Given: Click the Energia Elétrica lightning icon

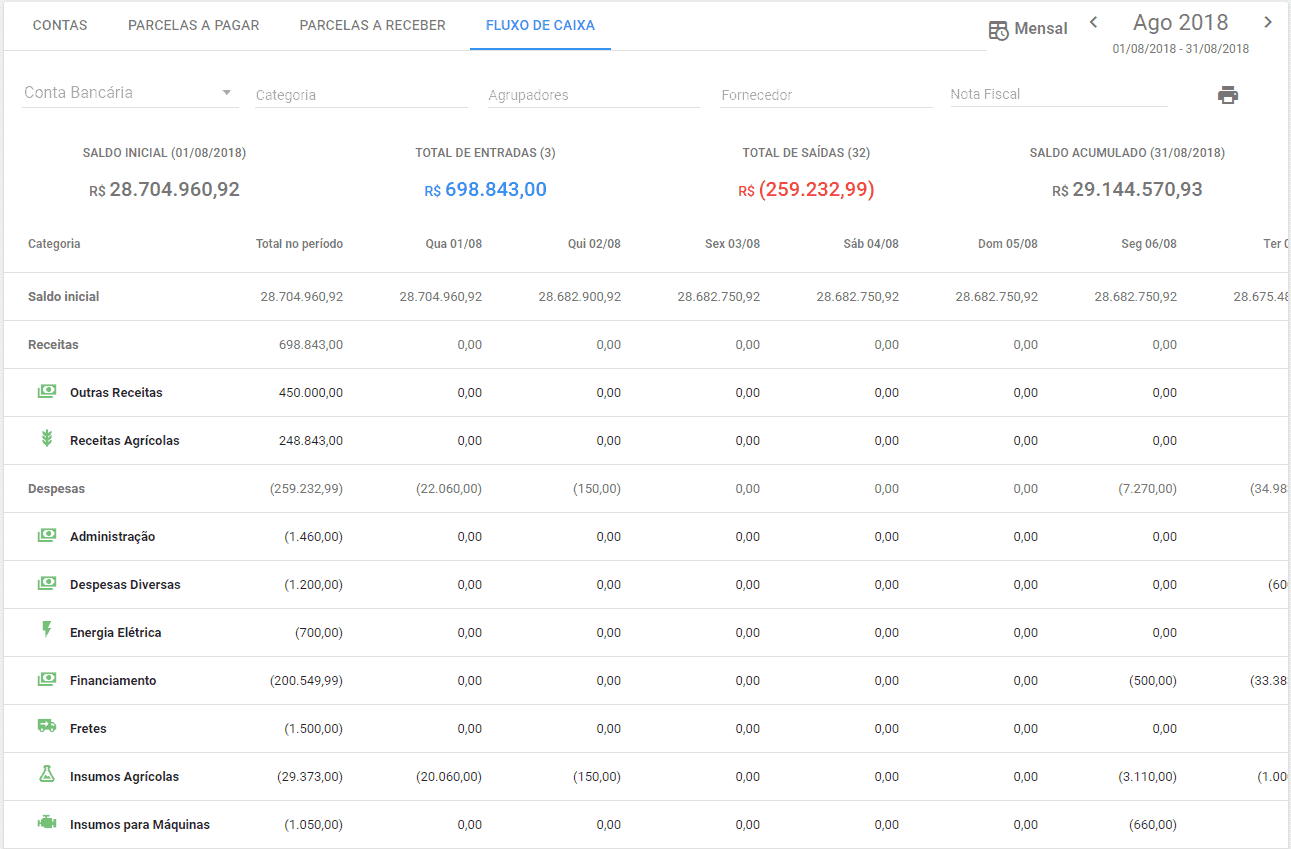Looking at the screenshot, I should (x=46, y=630).
